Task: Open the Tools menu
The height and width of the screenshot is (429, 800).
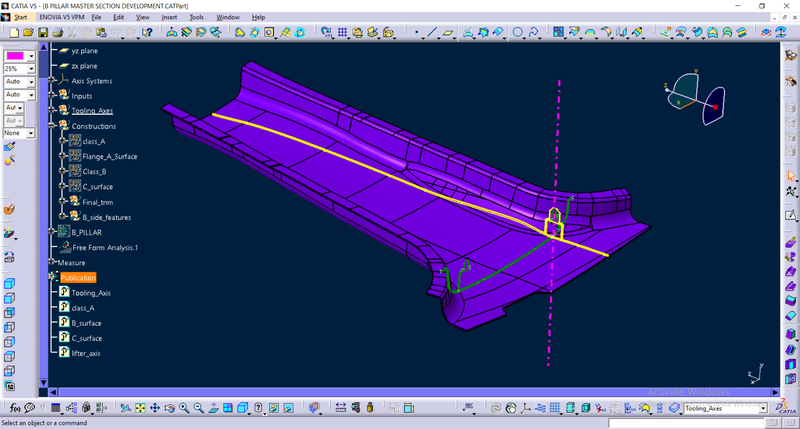Action: [197, 17]
